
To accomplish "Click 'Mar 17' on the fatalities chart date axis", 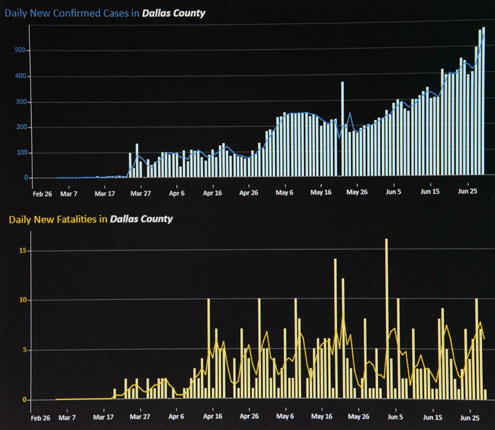I will point(103,417).
